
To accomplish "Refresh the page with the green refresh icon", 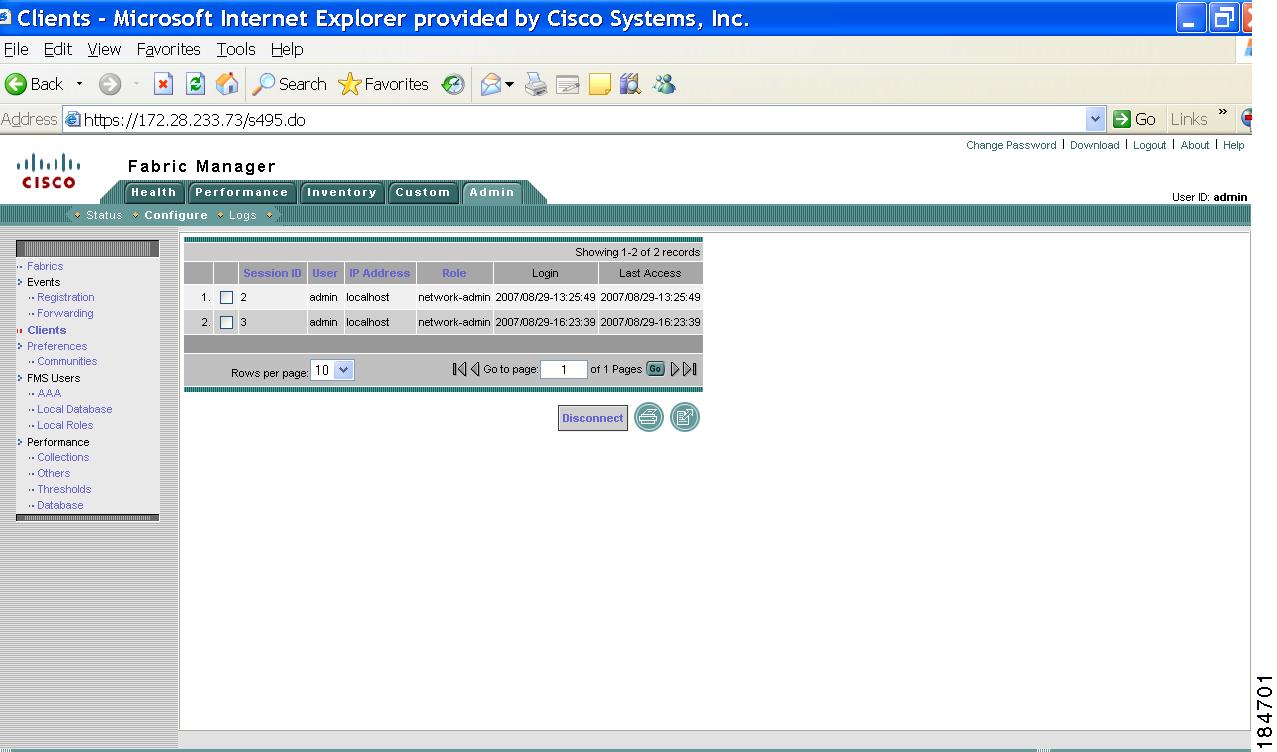I will 196,85.
